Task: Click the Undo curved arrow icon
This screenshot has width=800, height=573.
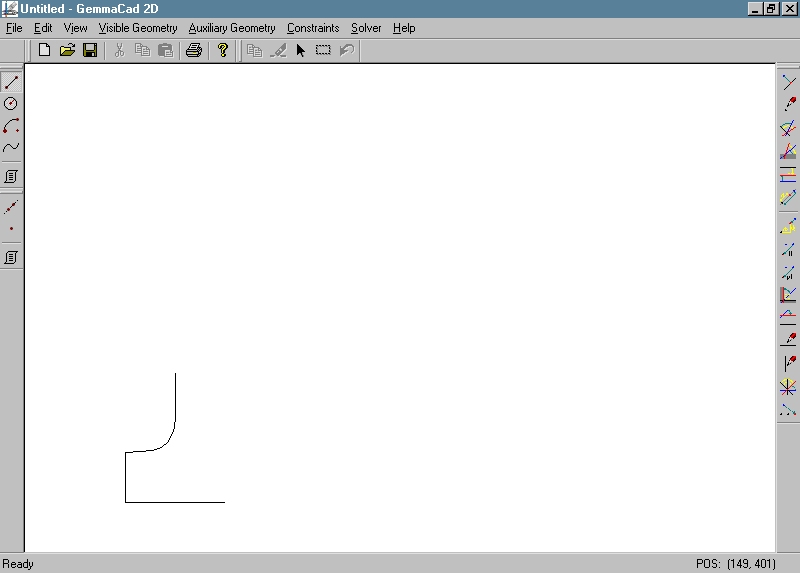Action: click(x=346, y=50)
